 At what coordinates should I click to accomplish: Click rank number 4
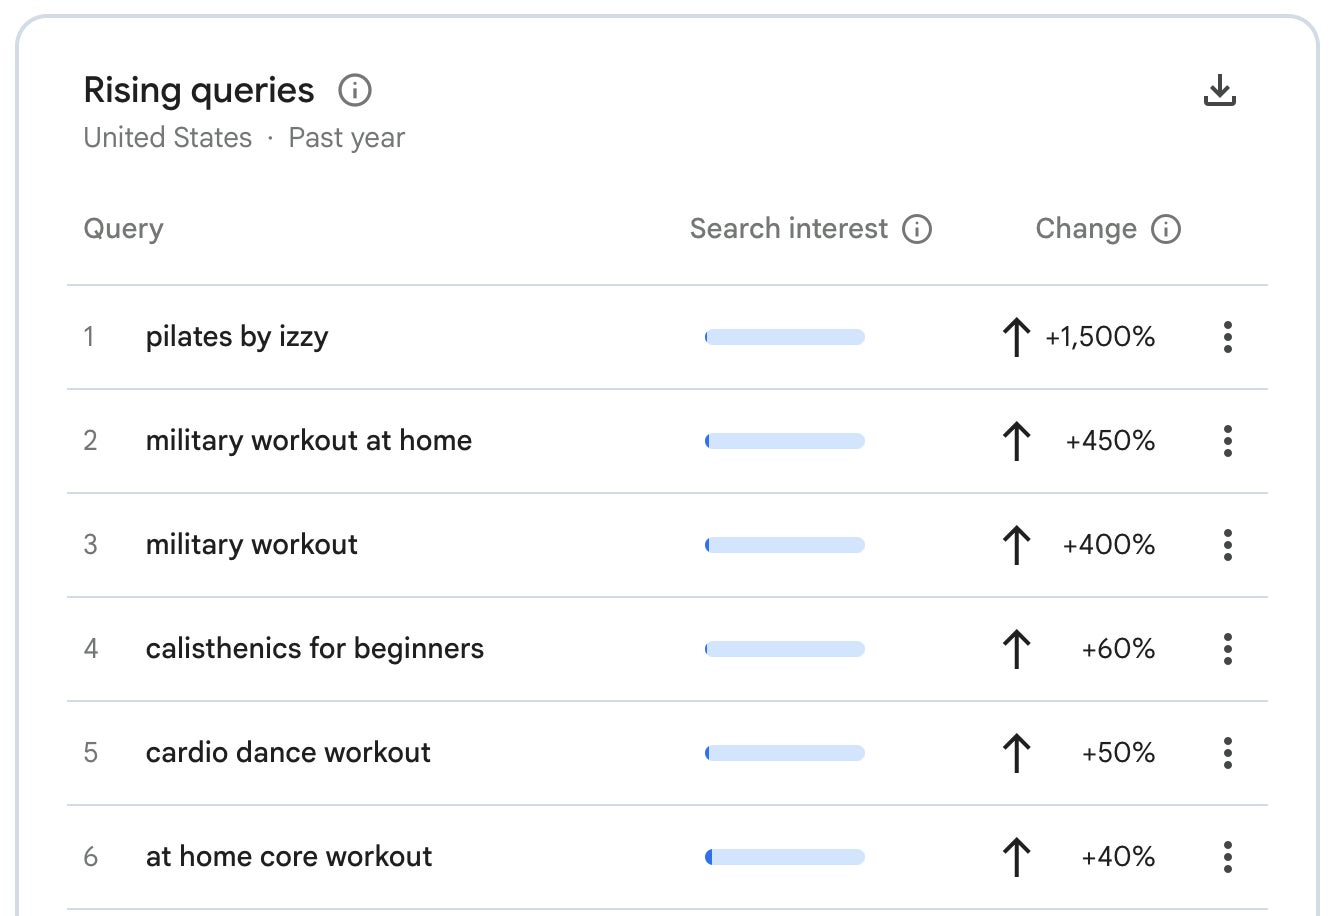click(x=90, y=649)
